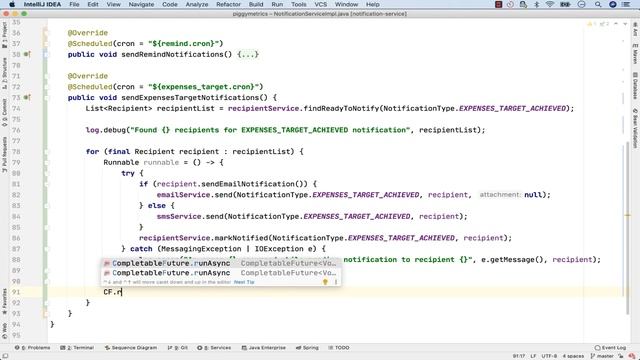Open the Spring panel

pyautogui.click(x=307, y=348)
